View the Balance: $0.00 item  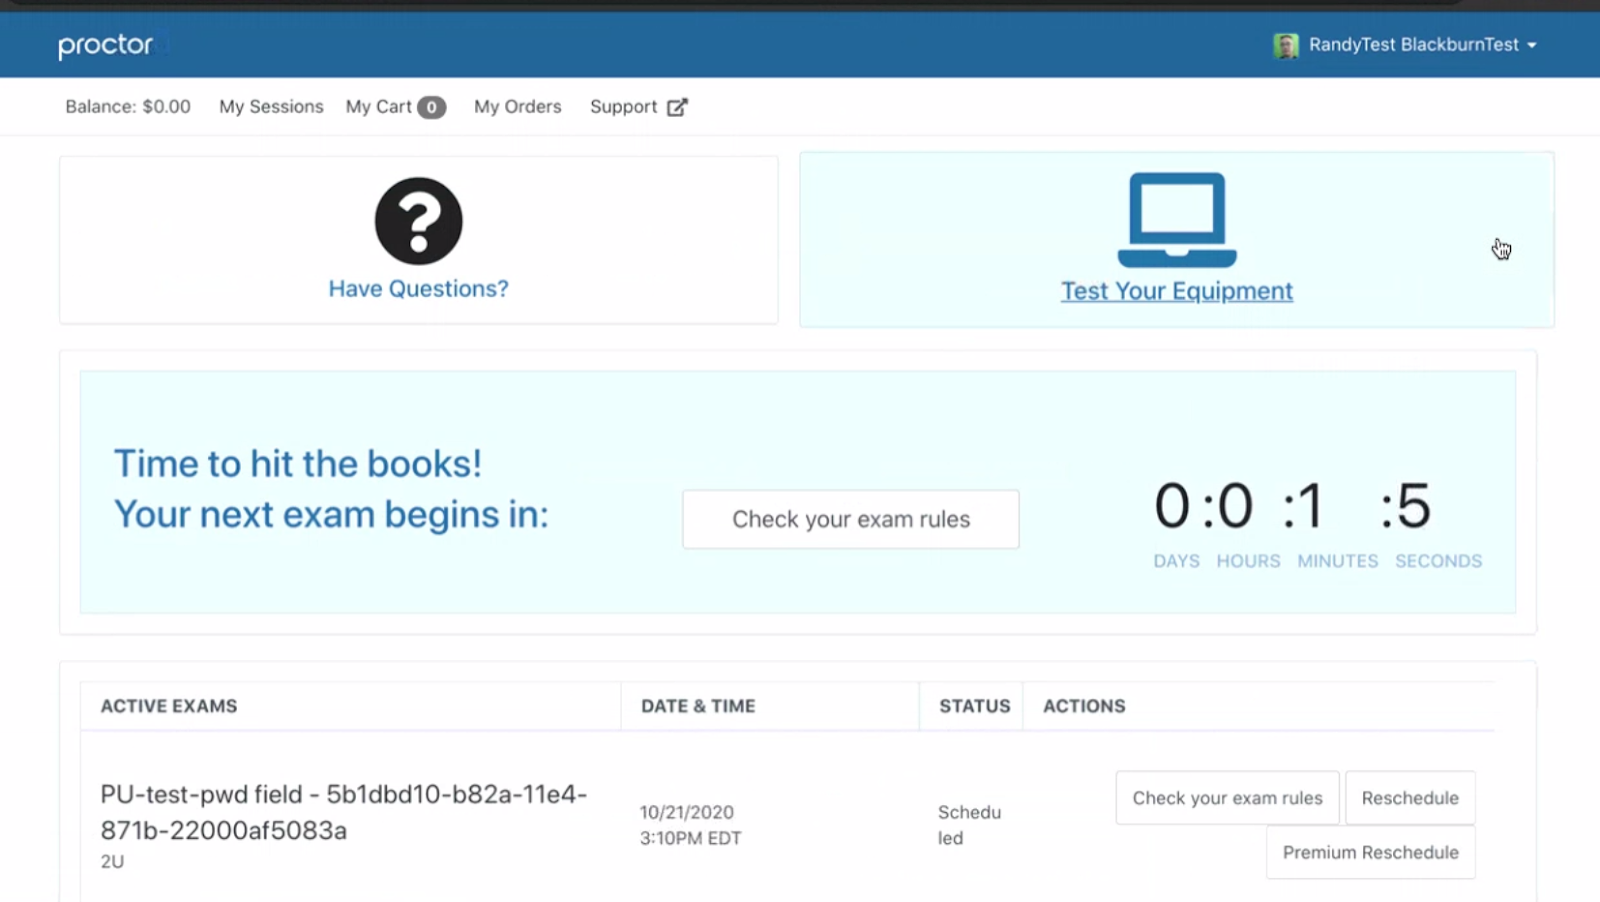coord(128,107)
